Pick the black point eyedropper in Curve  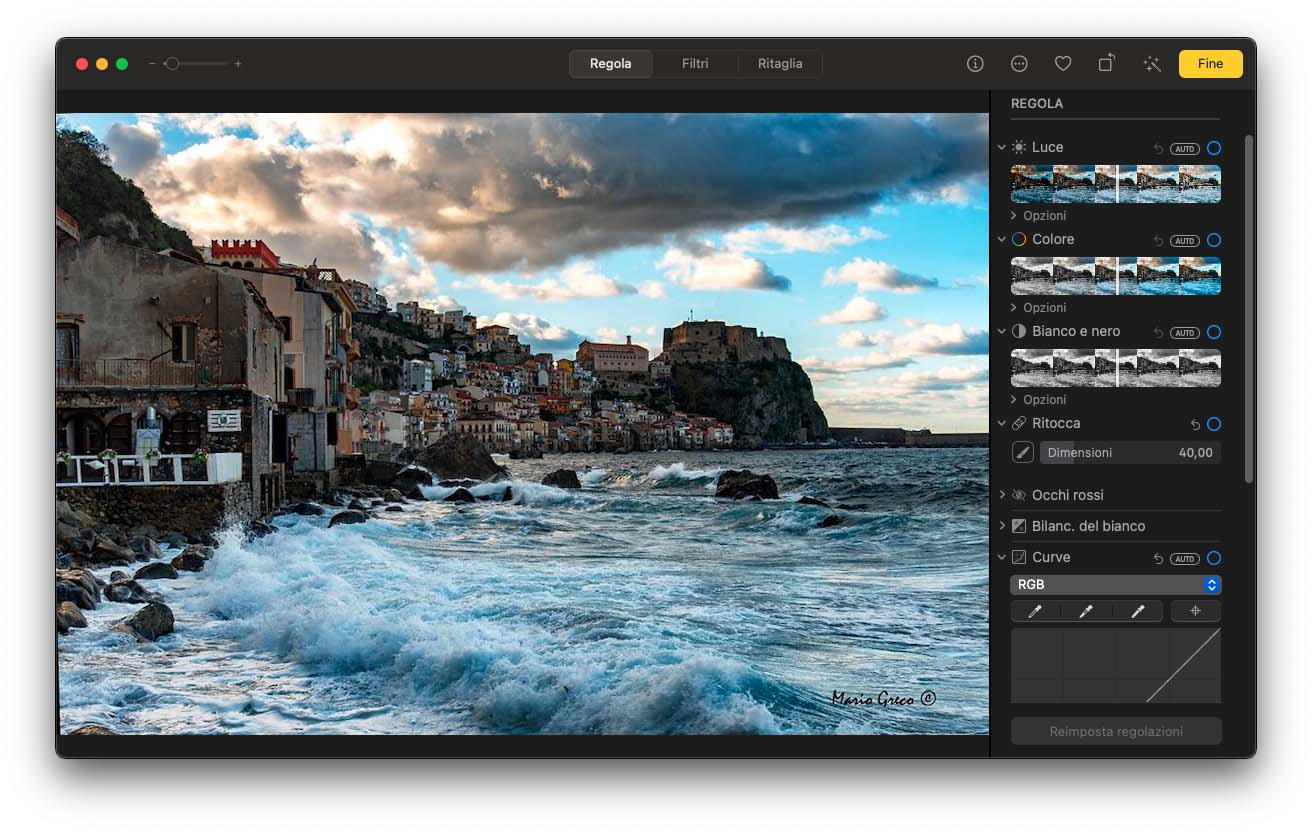1035,612
